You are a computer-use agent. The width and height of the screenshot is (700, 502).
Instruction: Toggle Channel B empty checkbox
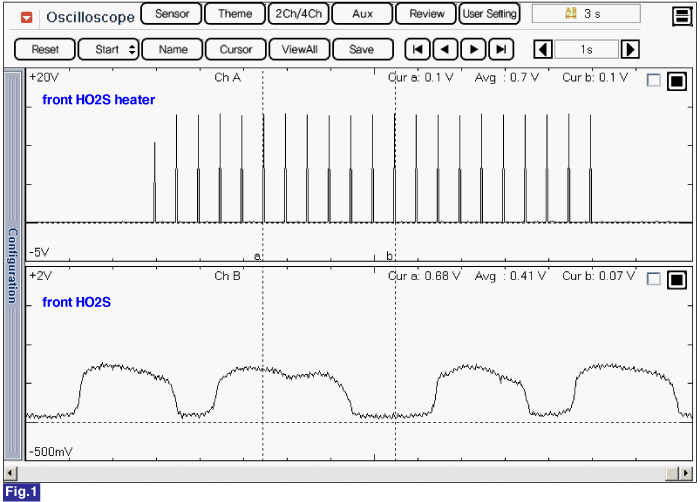tap(654, 279)
